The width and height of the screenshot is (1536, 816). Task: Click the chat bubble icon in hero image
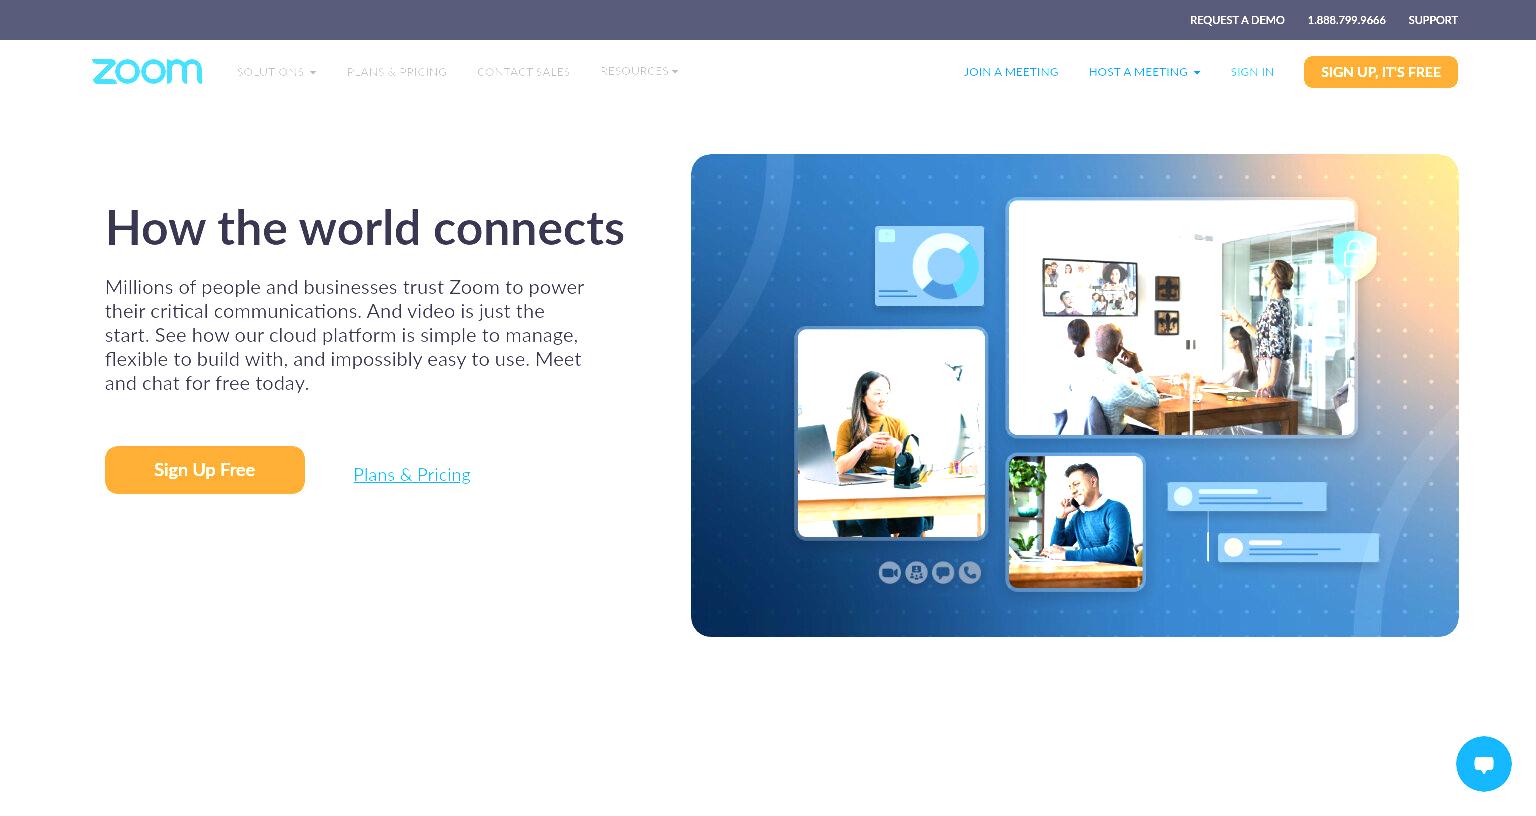[943, 572]
